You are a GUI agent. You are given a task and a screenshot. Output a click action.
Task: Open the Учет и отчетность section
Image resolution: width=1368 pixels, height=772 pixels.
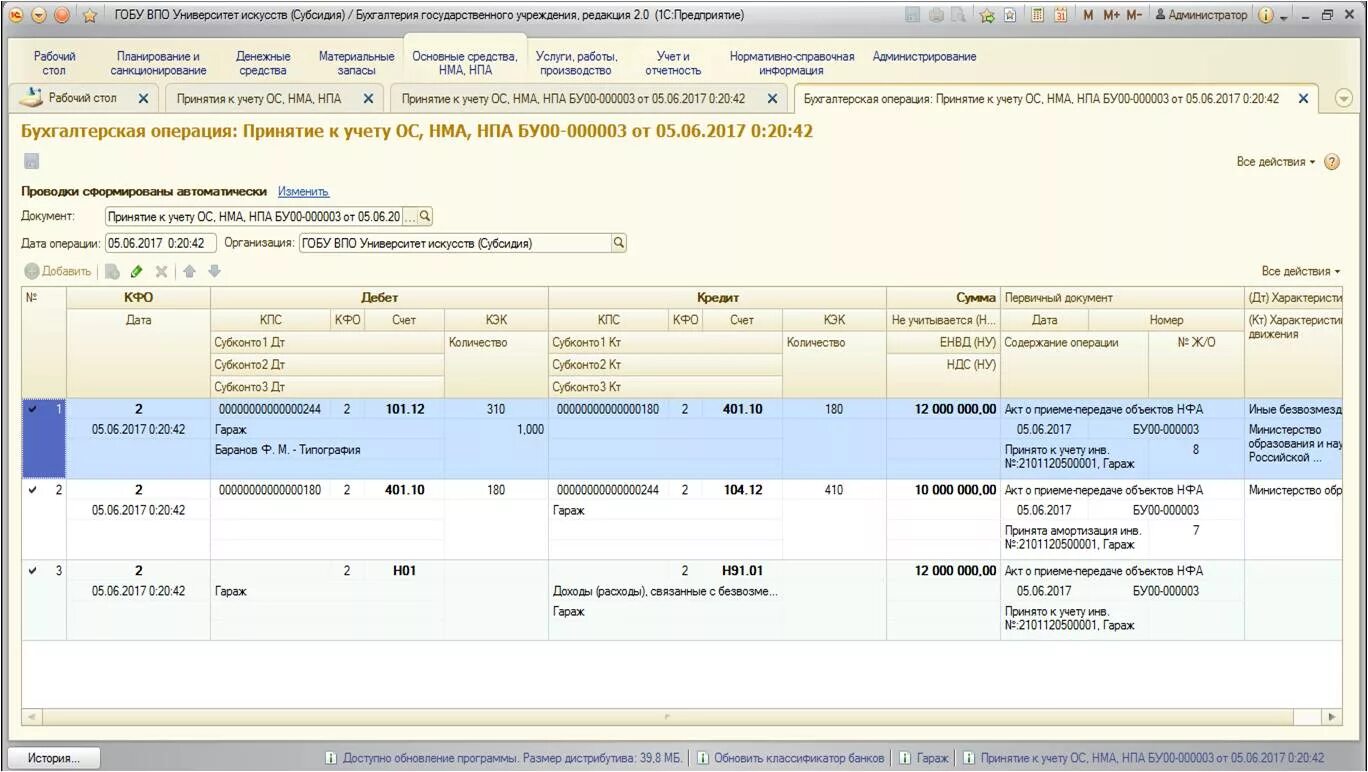click(x=673, y=63)
